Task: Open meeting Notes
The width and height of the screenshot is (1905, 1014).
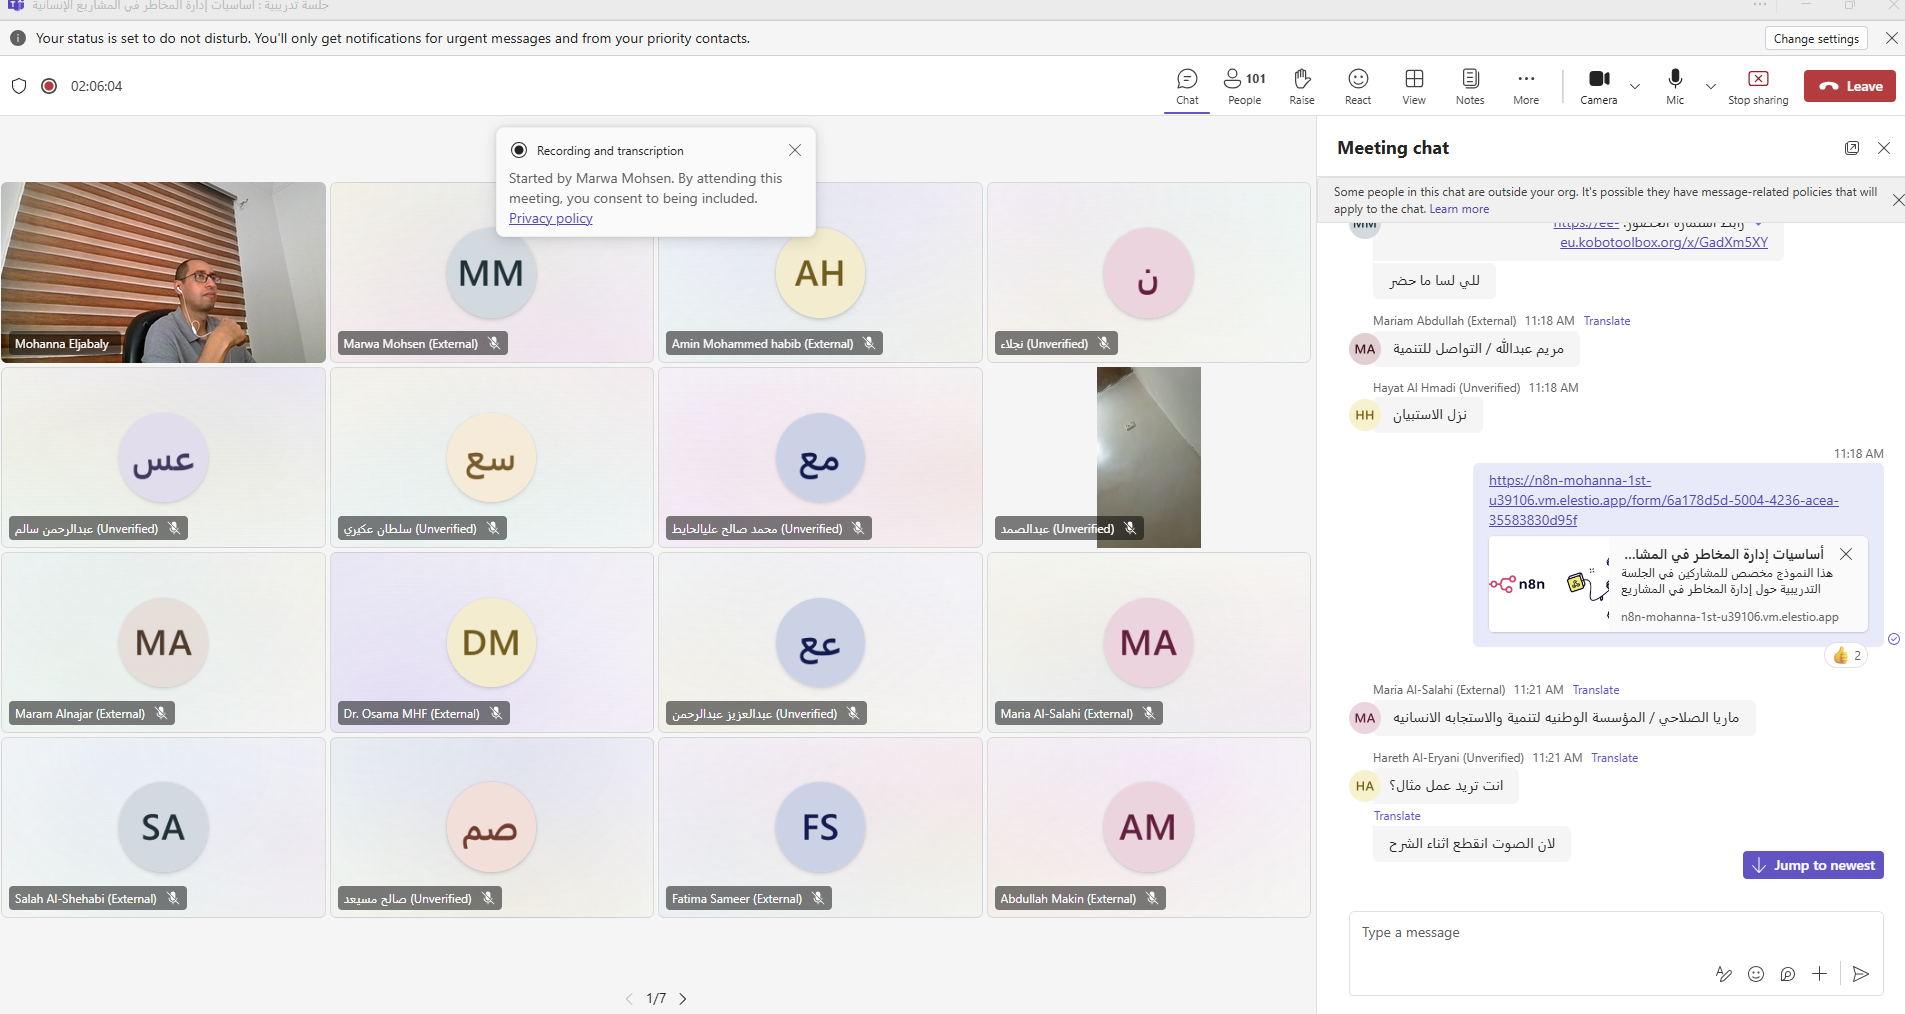Action: [1469, 86]
